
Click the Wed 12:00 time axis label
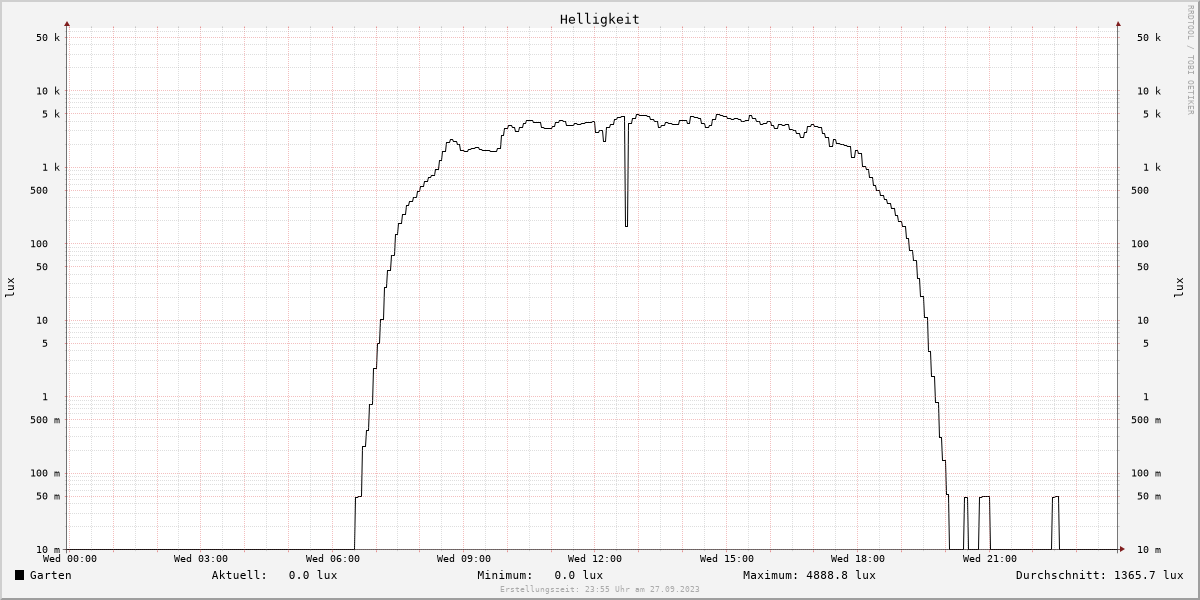(x=595, y=559)
